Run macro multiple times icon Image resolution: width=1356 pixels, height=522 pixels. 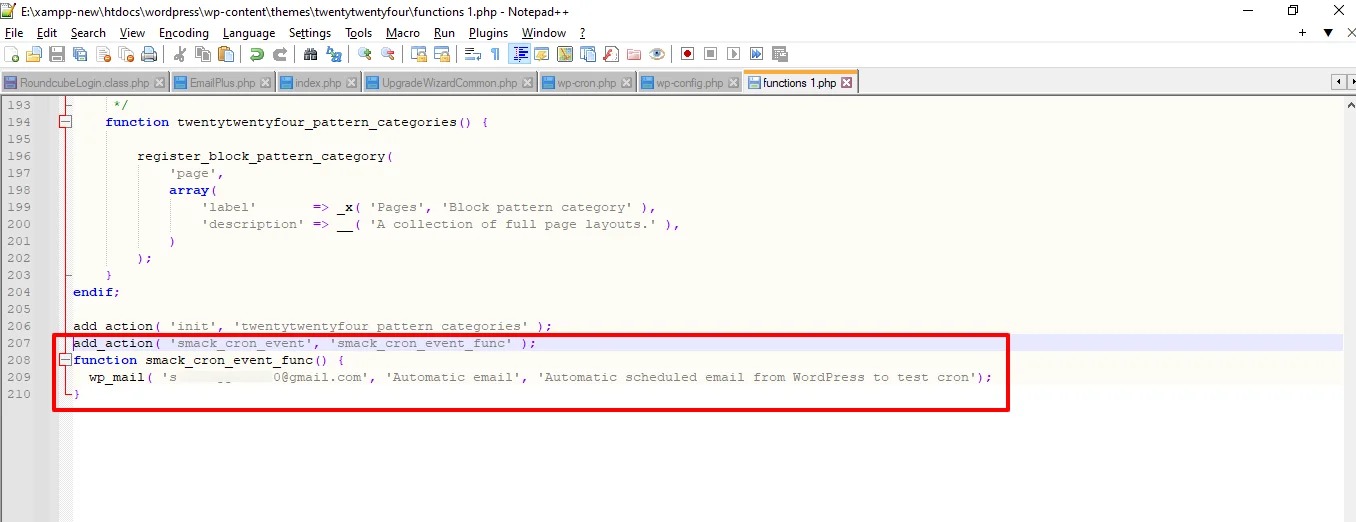pos(756,54)
